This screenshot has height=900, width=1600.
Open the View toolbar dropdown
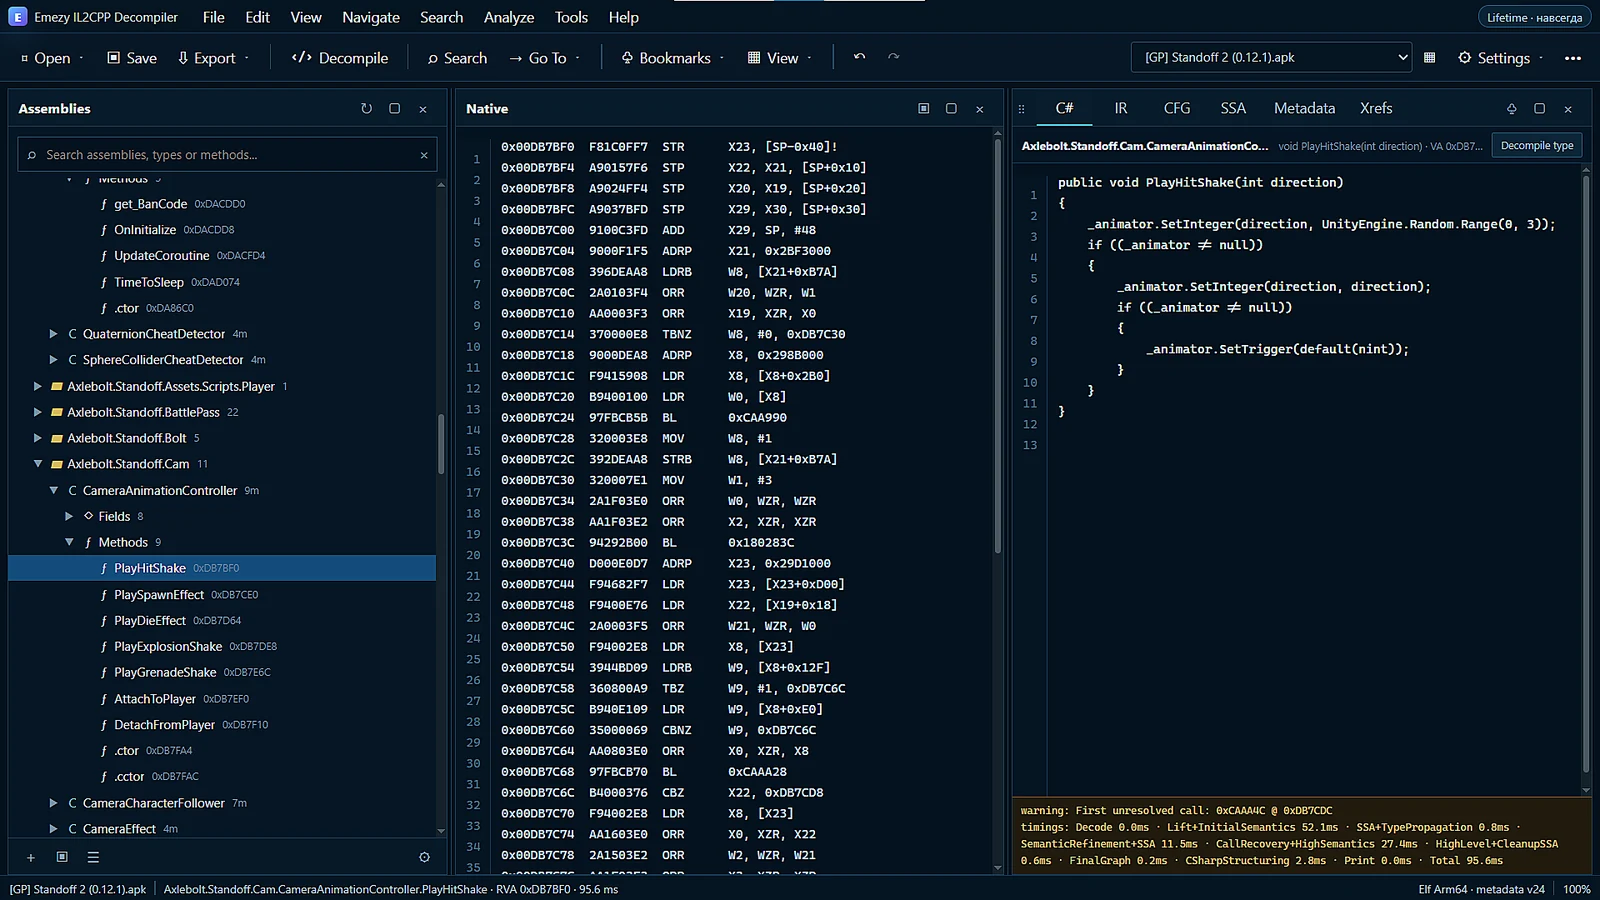[x=780, y=58]
